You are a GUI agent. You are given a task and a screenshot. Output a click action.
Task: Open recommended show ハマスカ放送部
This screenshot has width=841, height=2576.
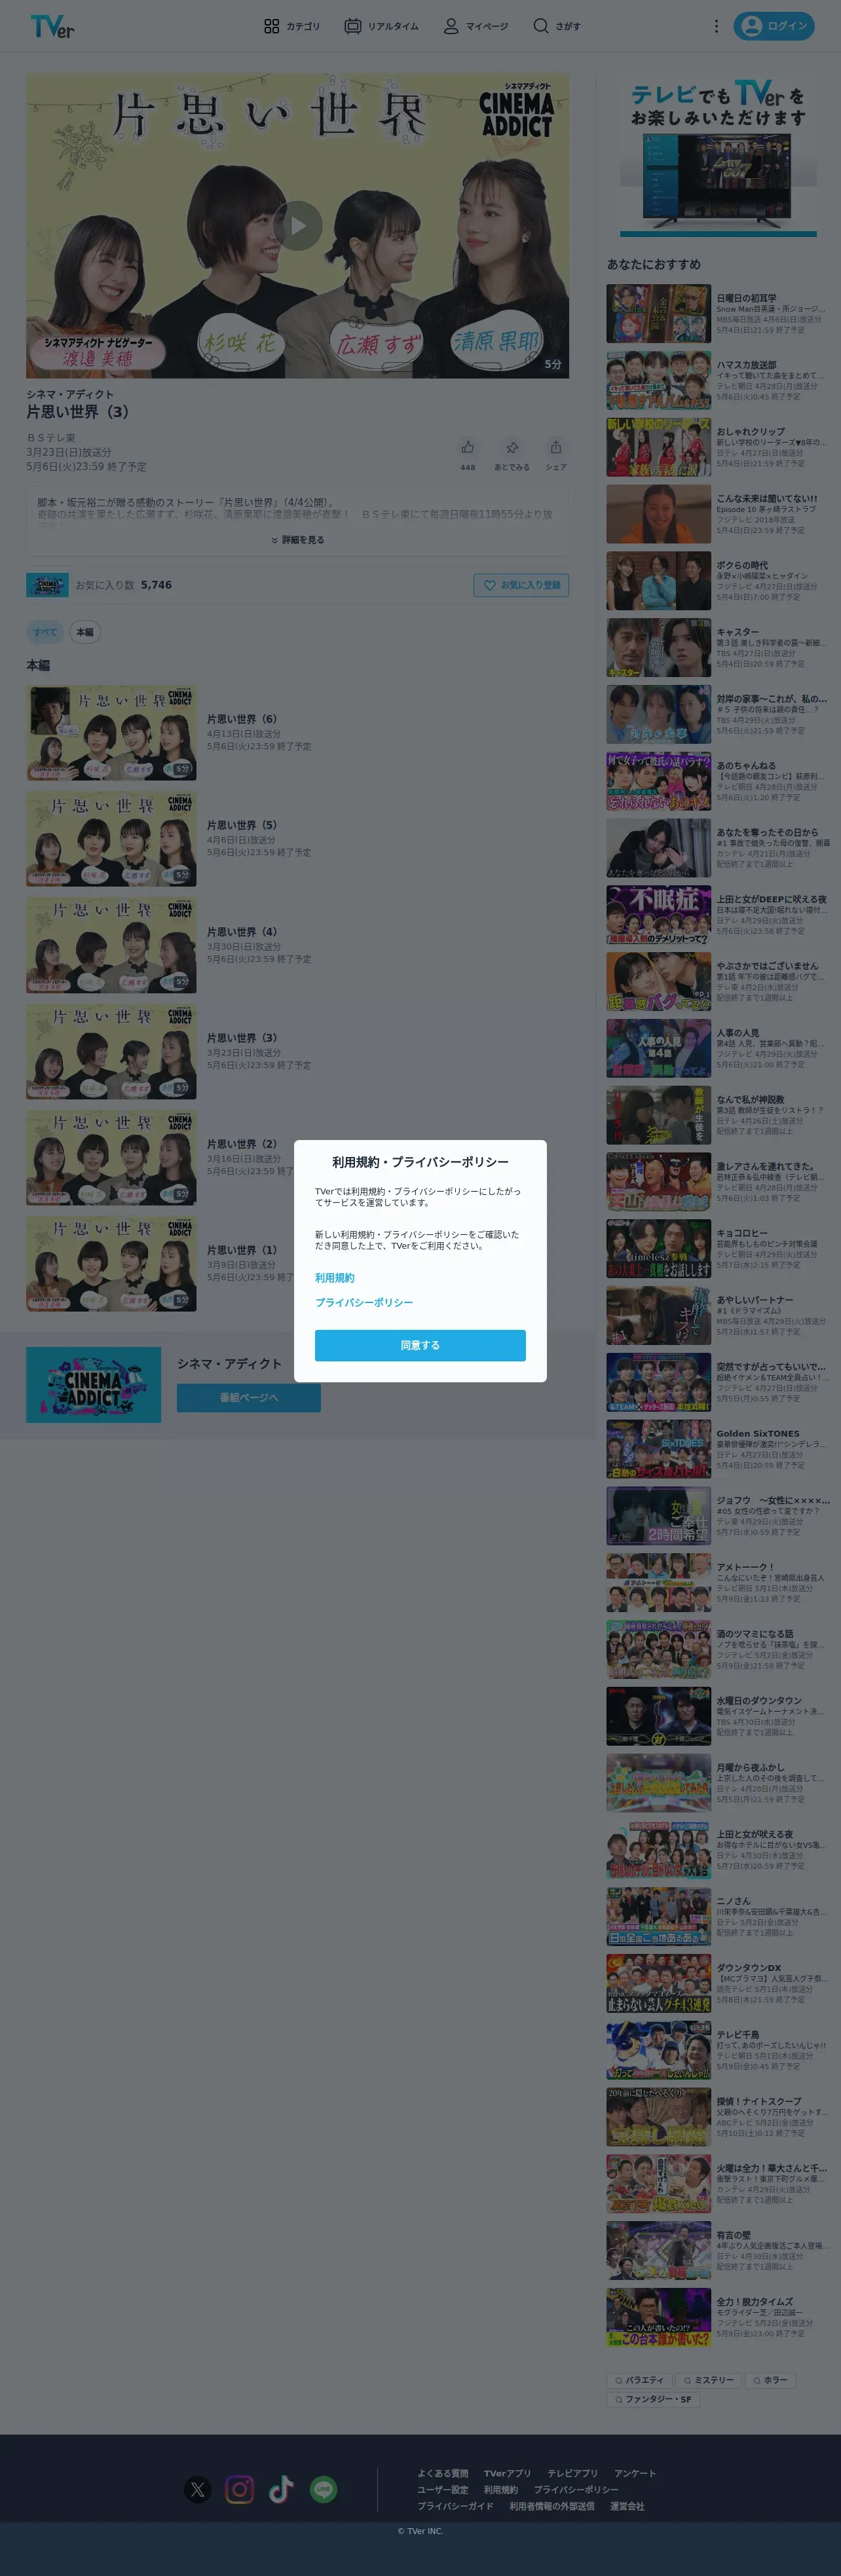tap(718, 380)
